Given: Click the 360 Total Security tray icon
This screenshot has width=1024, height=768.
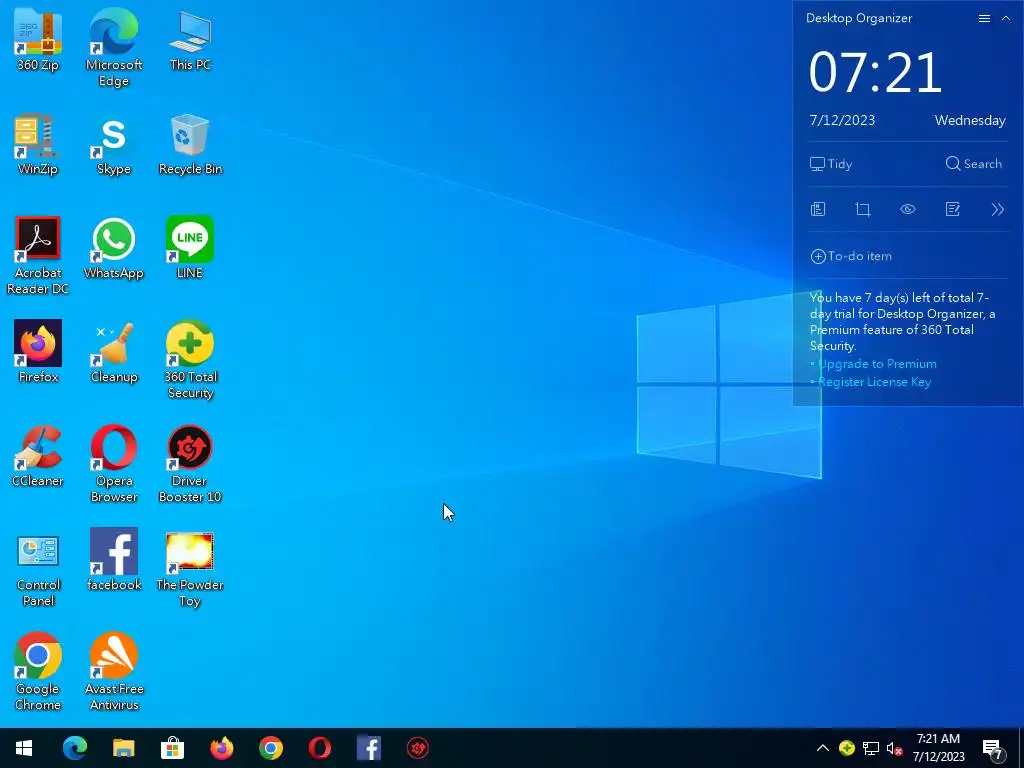Looking at the screenshot, I should click(x=846, y=748).
